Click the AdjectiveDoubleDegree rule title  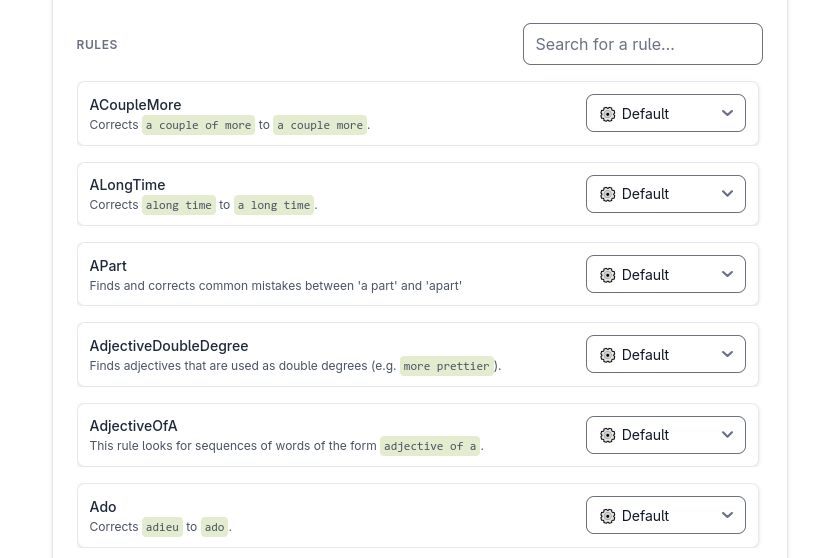[169, 346]
